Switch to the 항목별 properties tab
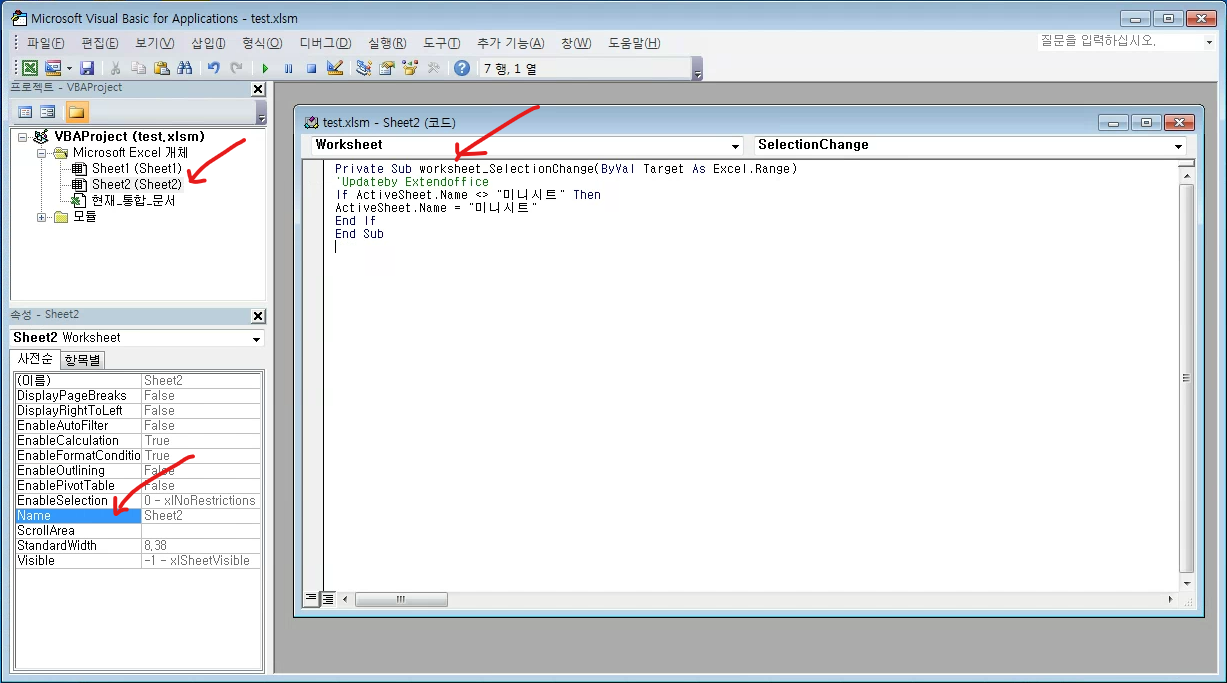1227x683 pixels. pos(82,360)
